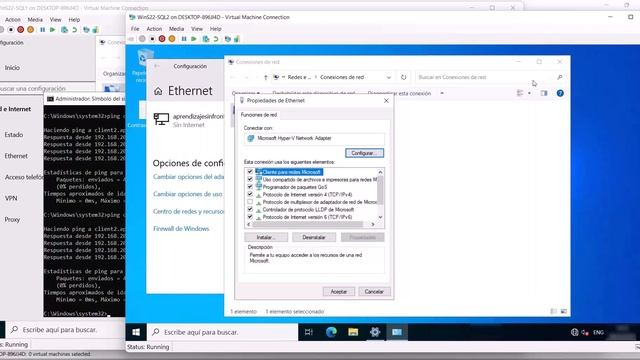Click the Refresh icon beside the address bar
The height and width of the screenshot is (360, 640).
[x=403, y=77]
